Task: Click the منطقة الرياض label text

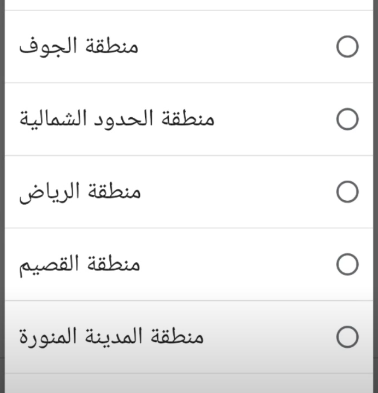Action: [80, 192]
